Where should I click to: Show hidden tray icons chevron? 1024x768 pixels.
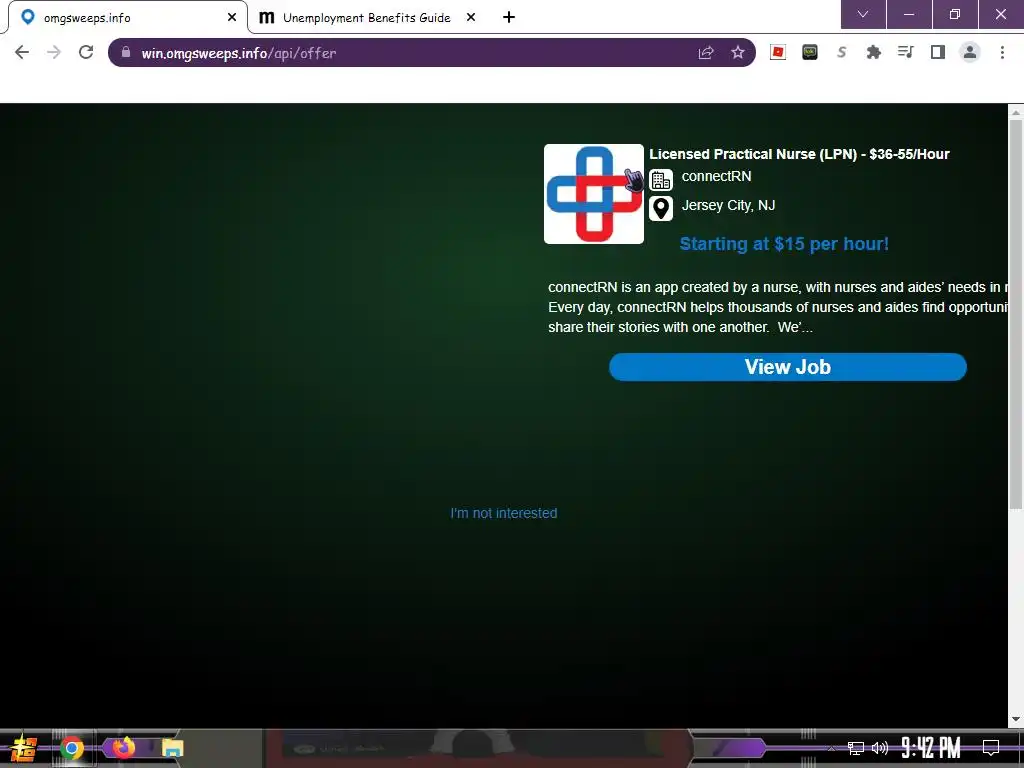[x=831, y=748]
